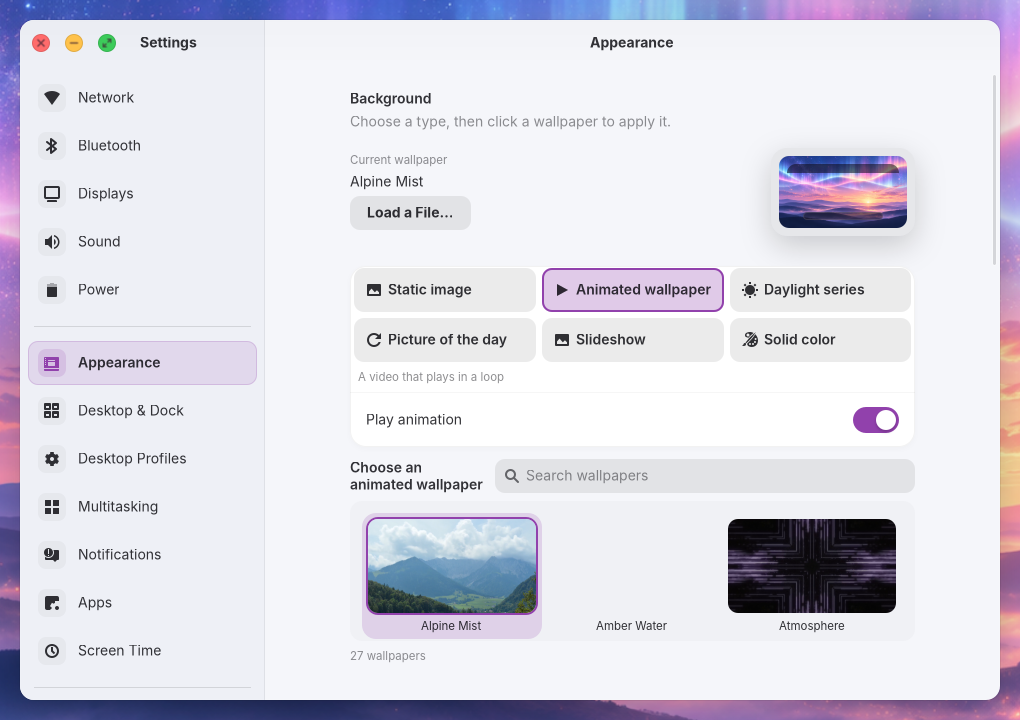Select Picture of the day type
Screen dimensions: 1020x720
(x=445, y=340)
